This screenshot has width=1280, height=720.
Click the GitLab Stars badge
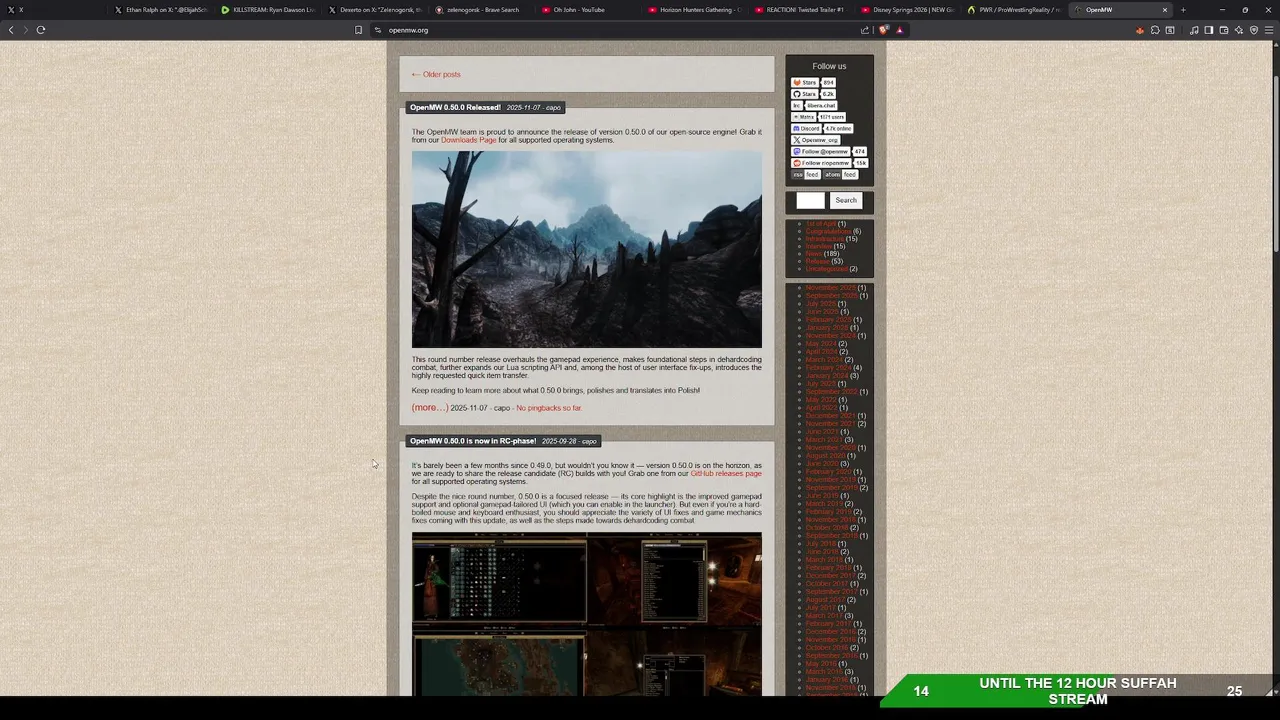click(x=814, y=82)
